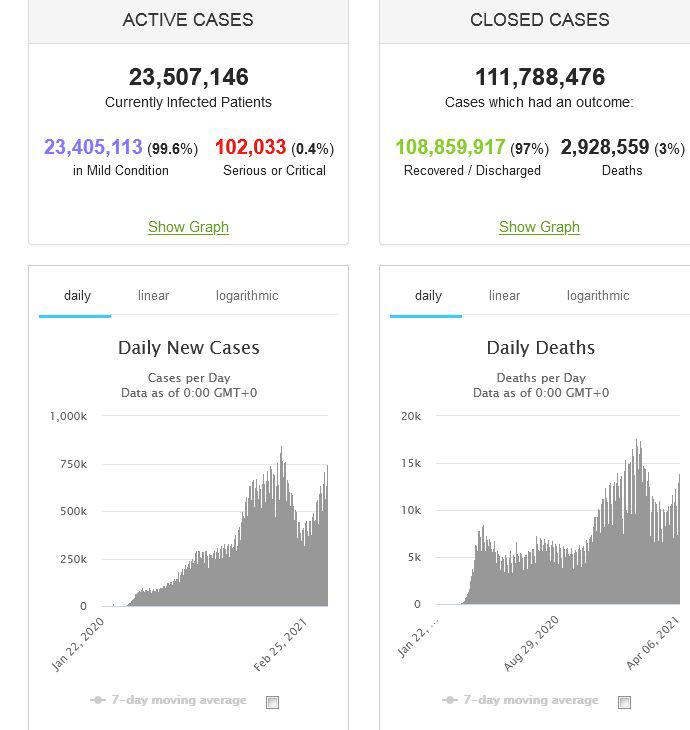Click the 23,507,146 currently infected total
Image resolution: width=690 pixels, height=730 pixels.
click(188, 77)
